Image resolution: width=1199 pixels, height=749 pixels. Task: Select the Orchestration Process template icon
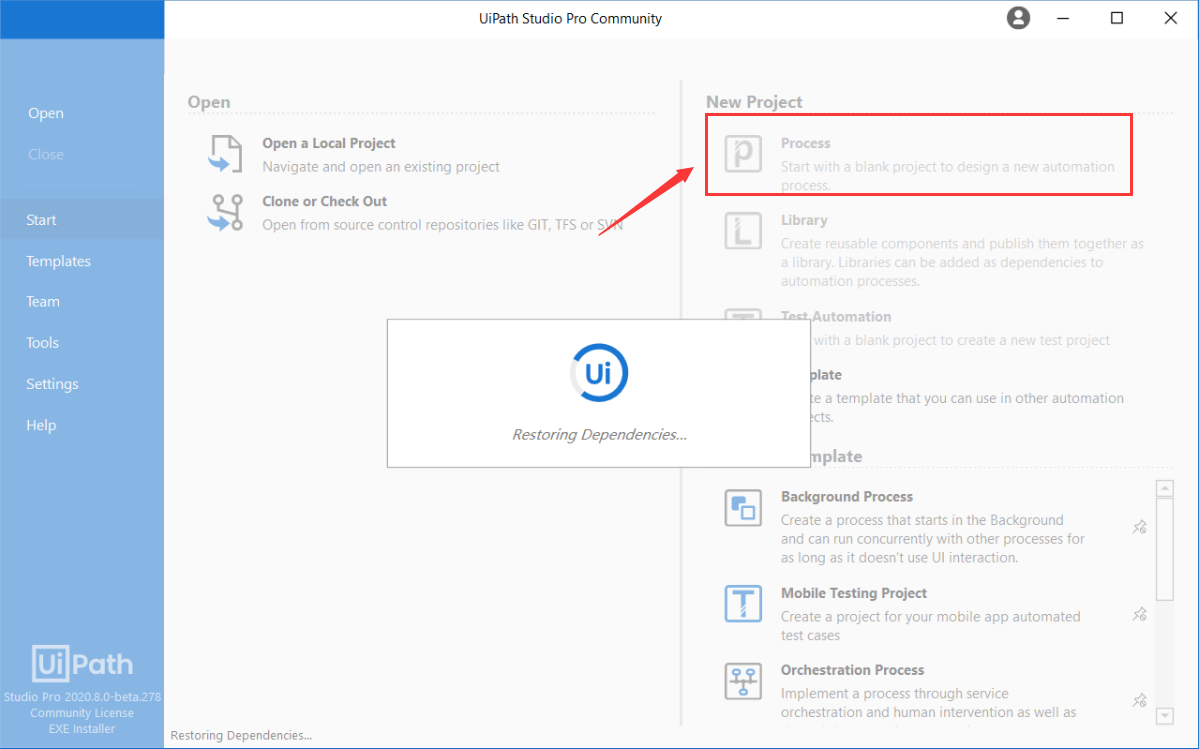(x=743, y=681)
